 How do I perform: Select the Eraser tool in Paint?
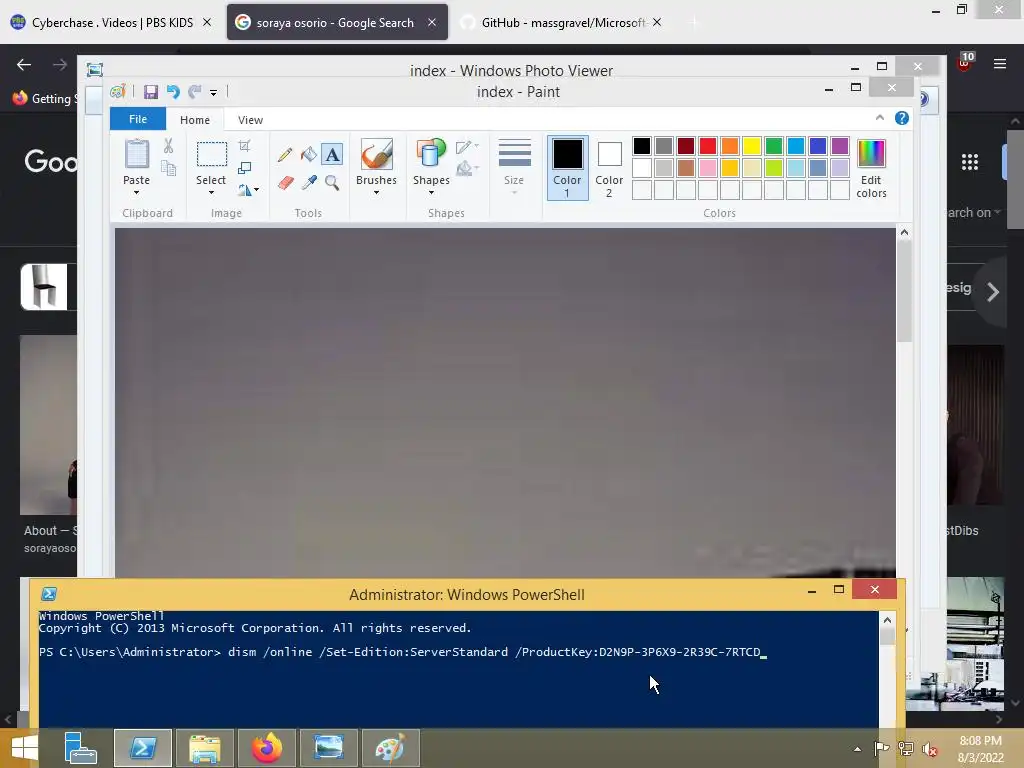pos(285,182)
